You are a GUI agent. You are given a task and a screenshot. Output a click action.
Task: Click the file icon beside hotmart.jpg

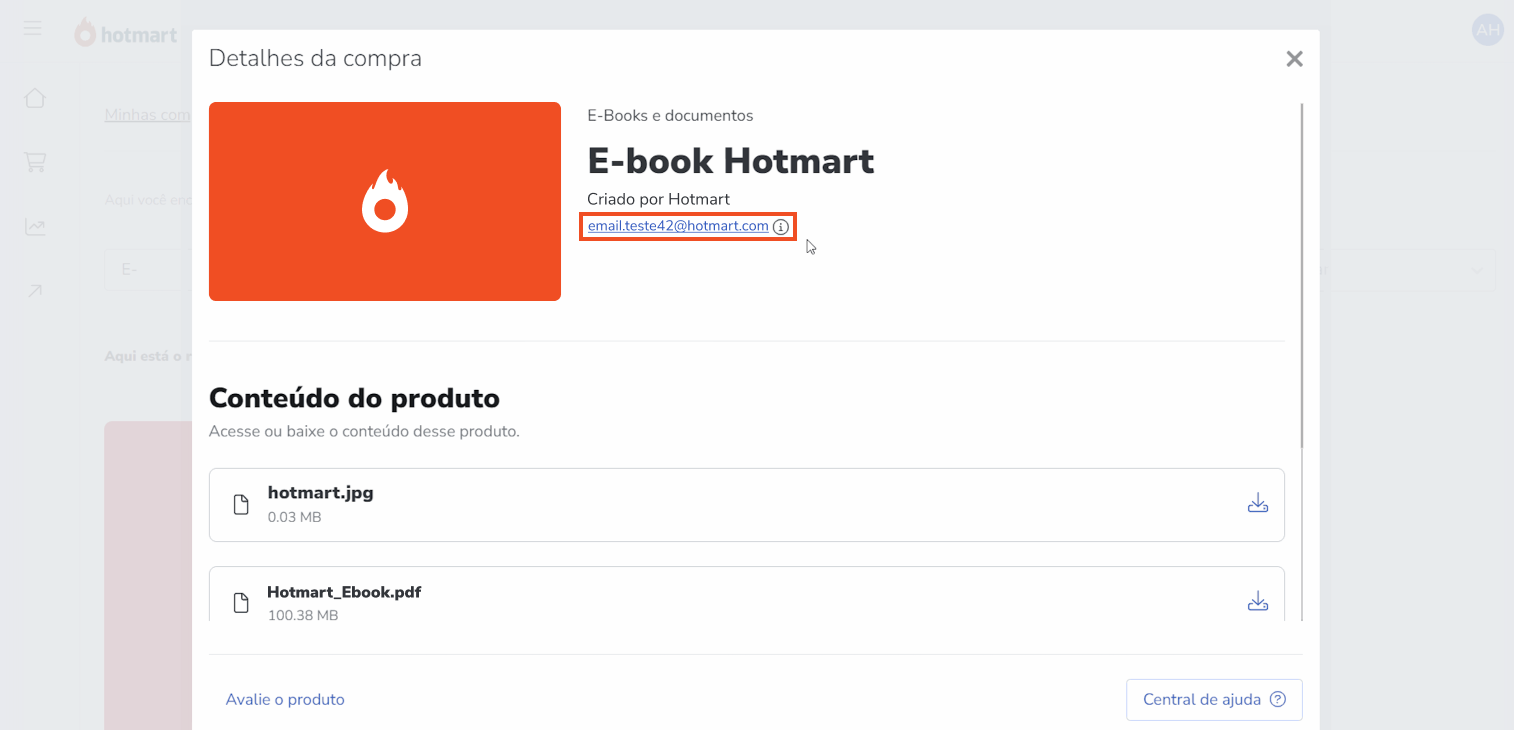(x=241, y=504)
